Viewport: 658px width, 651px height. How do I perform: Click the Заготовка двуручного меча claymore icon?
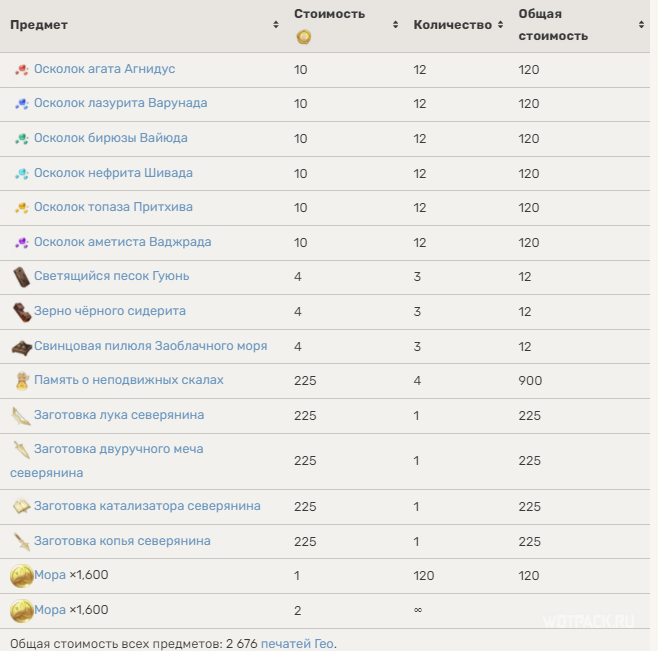(x=21, y=450)
